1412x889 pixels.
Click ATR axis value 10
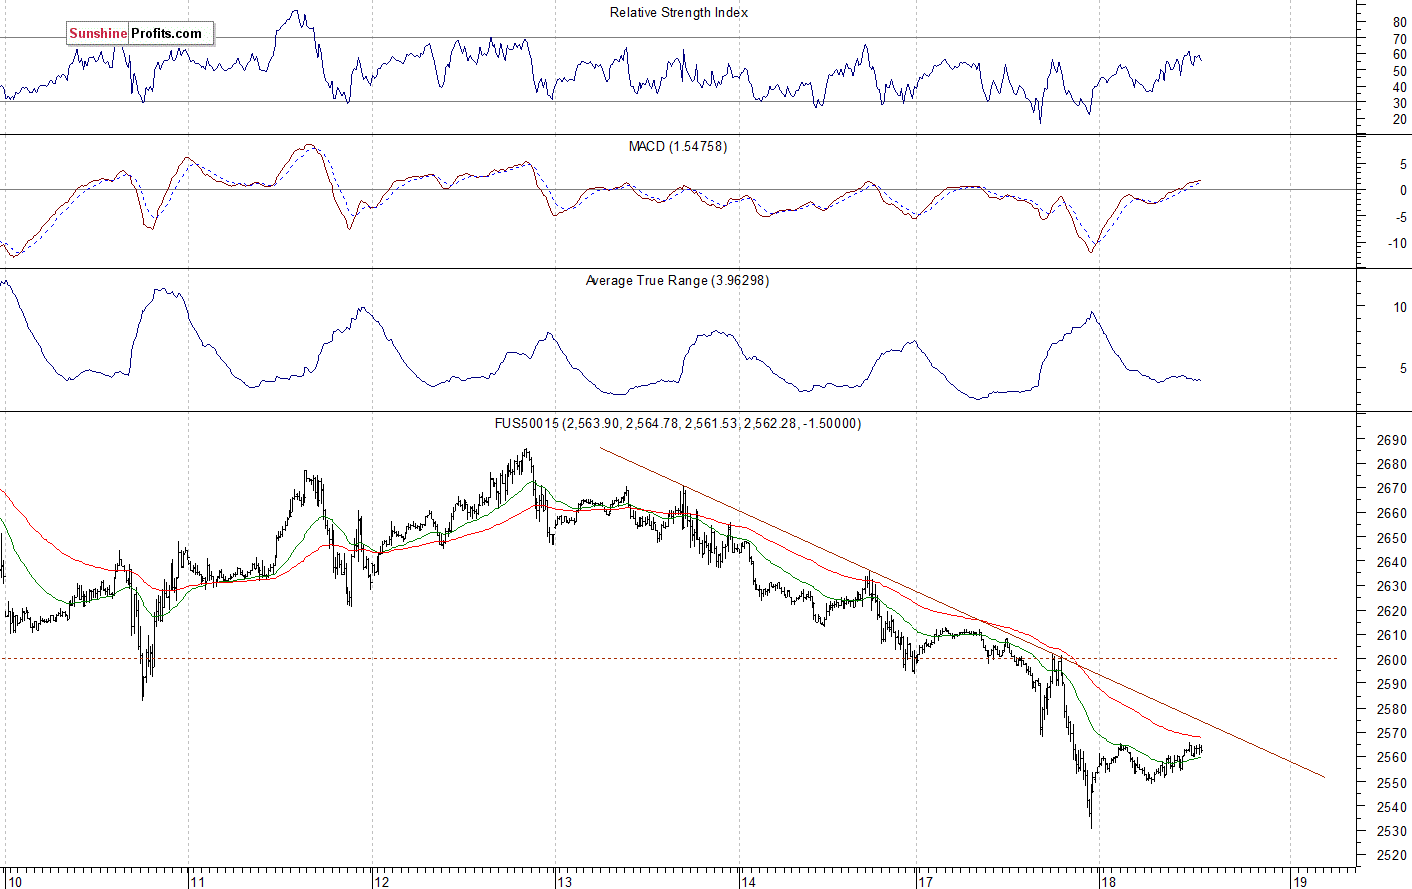(x=1400, y=308)
